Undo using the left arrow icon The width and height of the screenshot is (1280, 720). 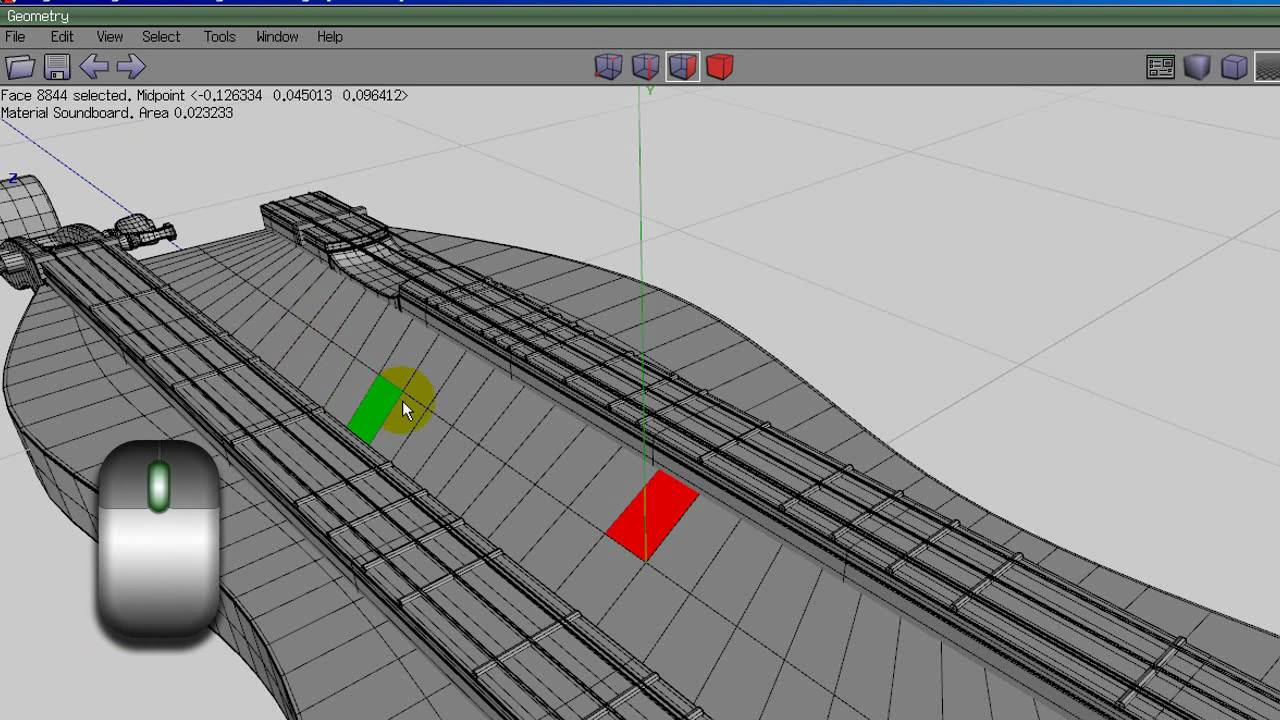pos(92,66)
